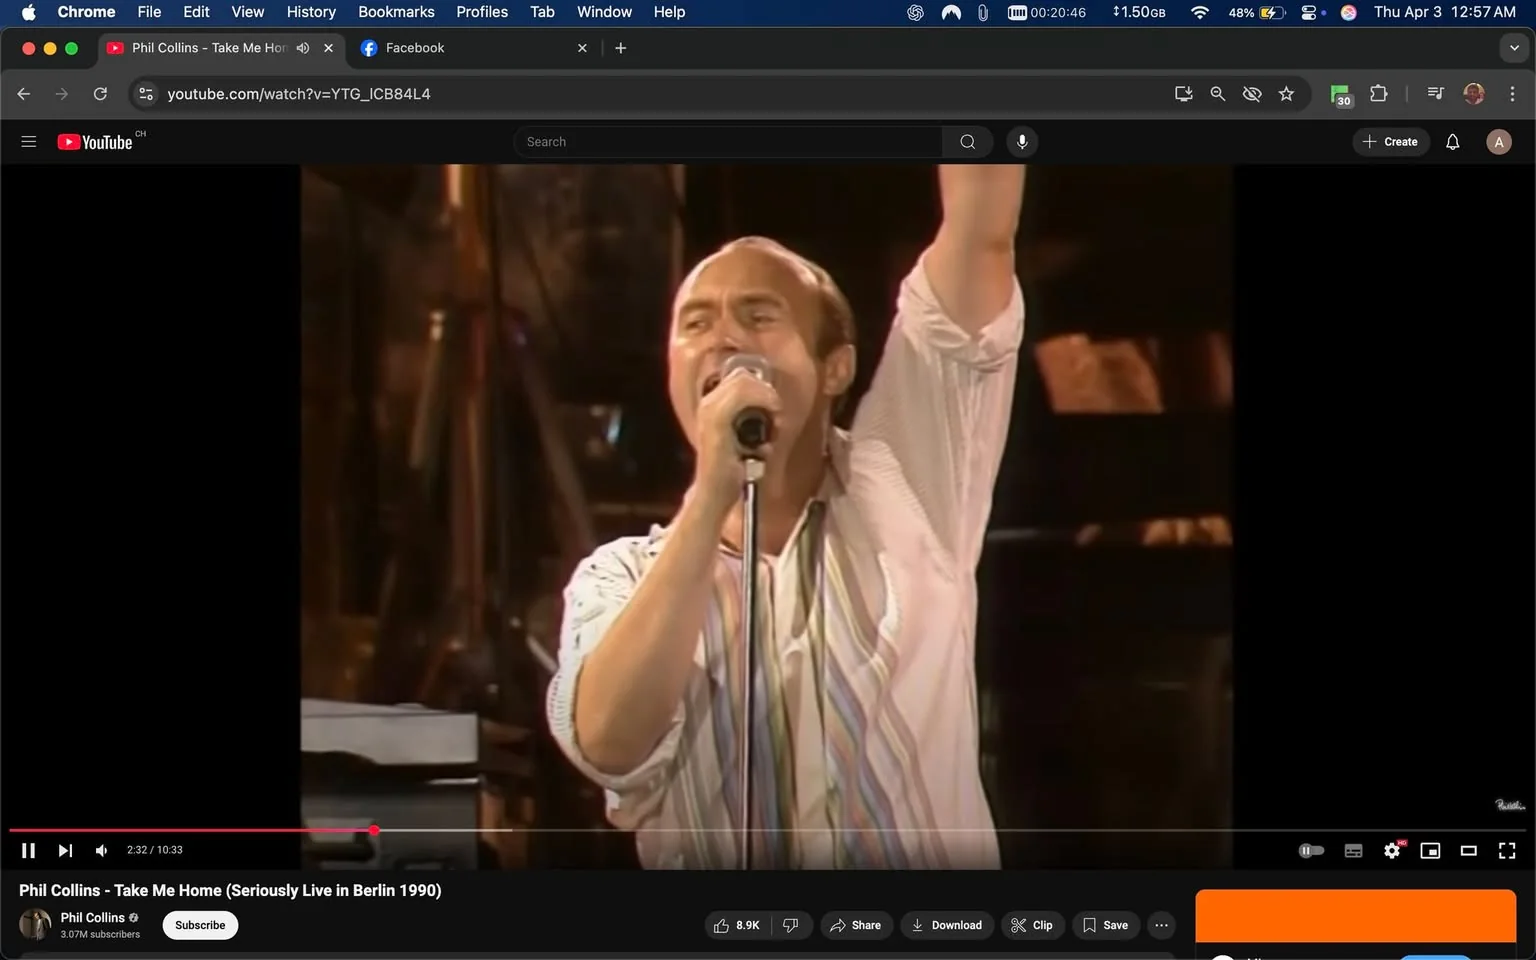The height and width of the screenshot is (960, 1536).
Task: Skip to the next video
Action: click(x=65, y=850)
